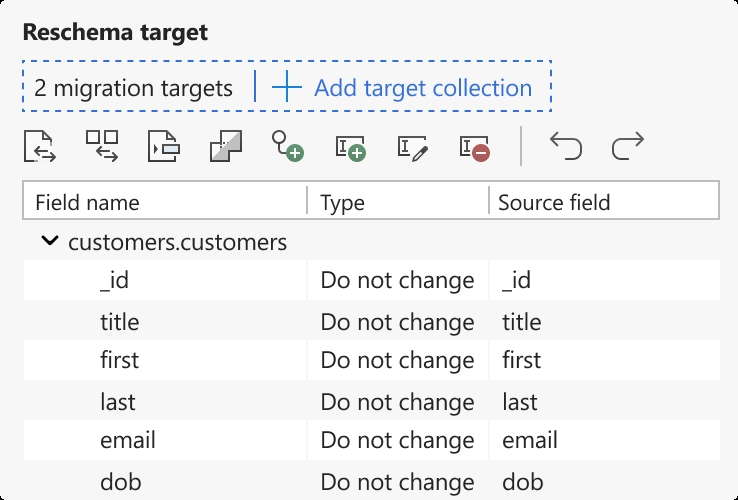The height and width of the screenshot is (500, 738).
Task: Open the Type cell of first row
Action: pyautogui.click(x=398, y=360)
